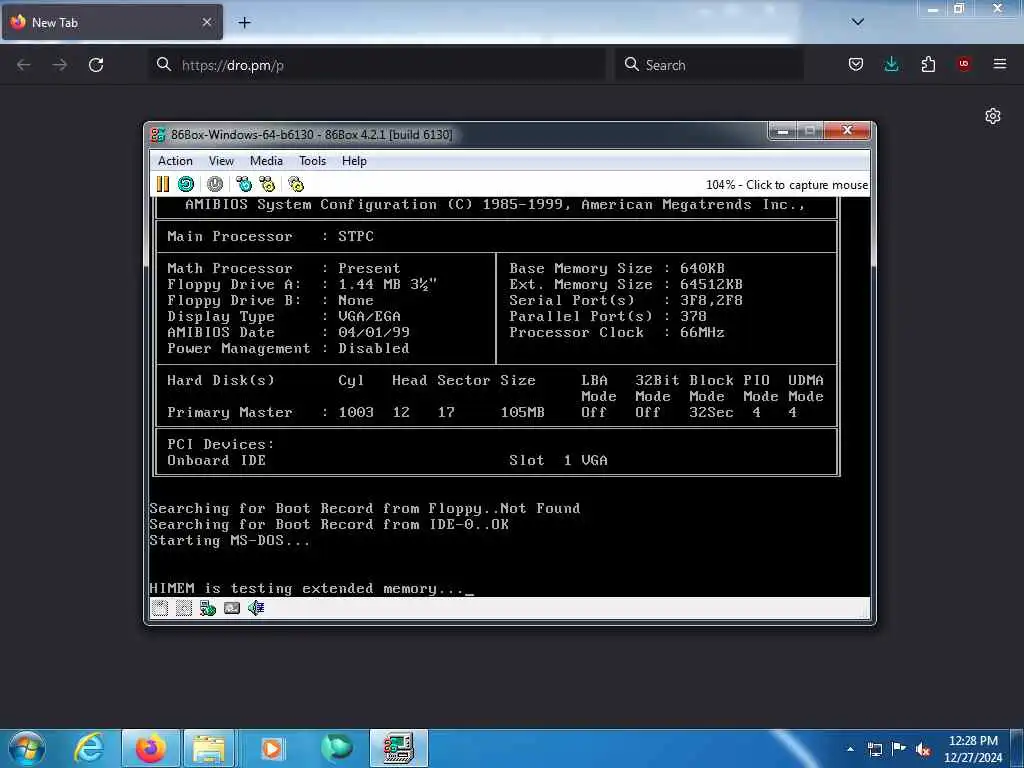The height and width of the screenshot is (768, 1024).
Task: Click the address bar showing dro.pm/p
Action: tap(377, 65)
